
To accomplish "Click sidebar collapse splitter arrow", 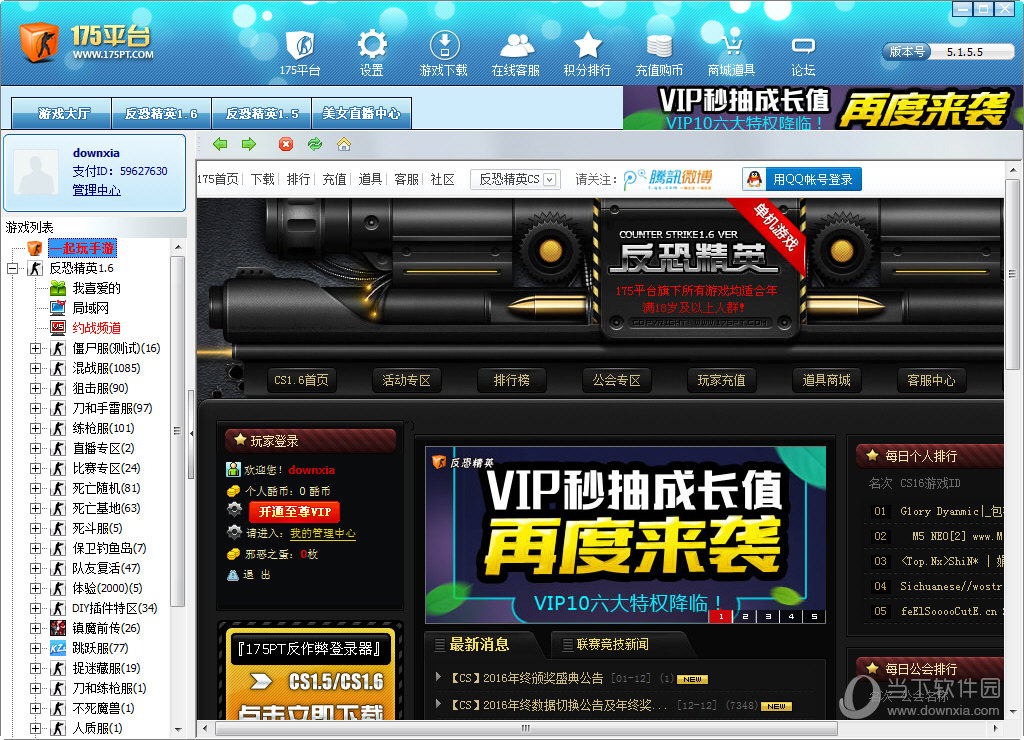I will [191, 434].
